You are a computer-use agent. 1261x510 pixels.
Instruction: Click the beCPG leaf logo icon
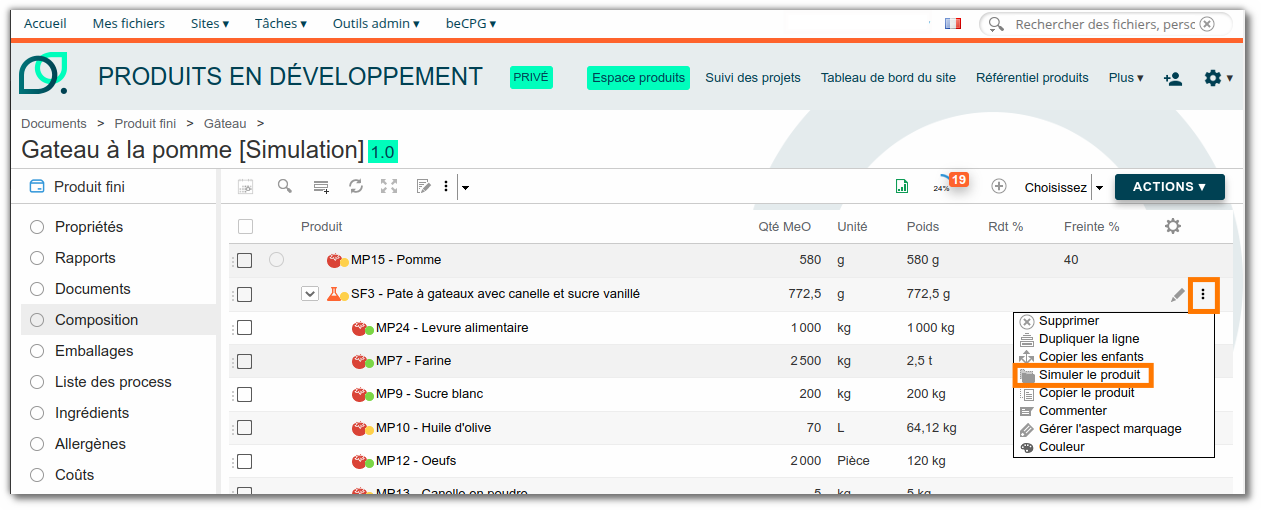point(44,74)
